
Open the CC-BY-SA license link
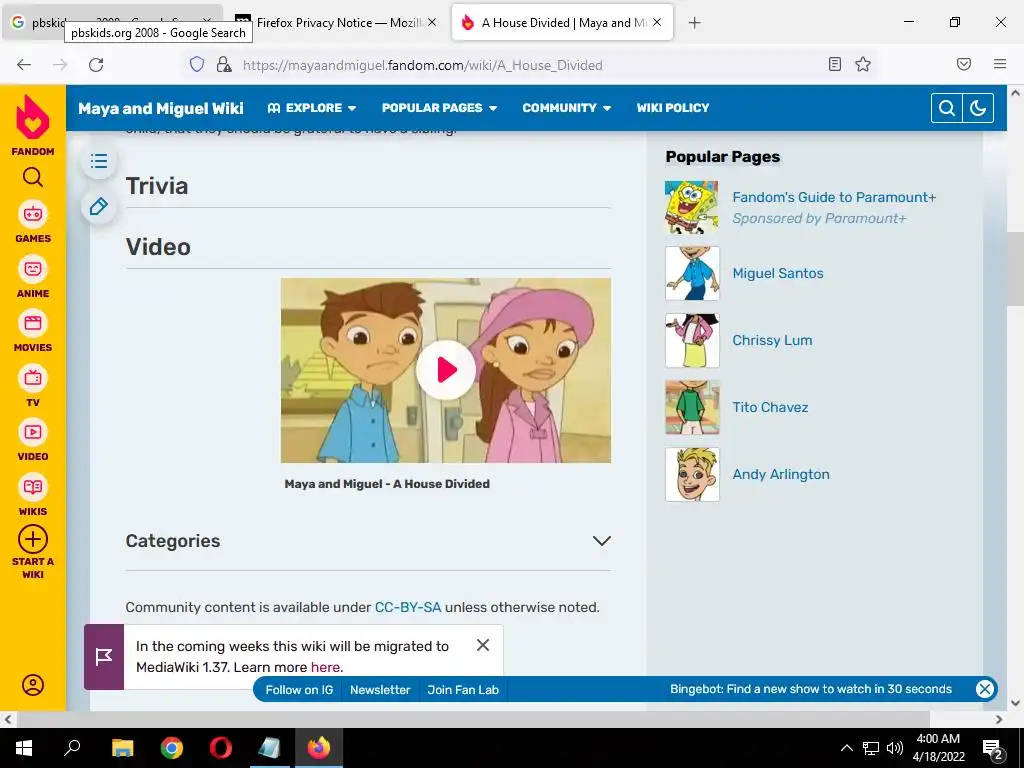(x=408, y=607)
